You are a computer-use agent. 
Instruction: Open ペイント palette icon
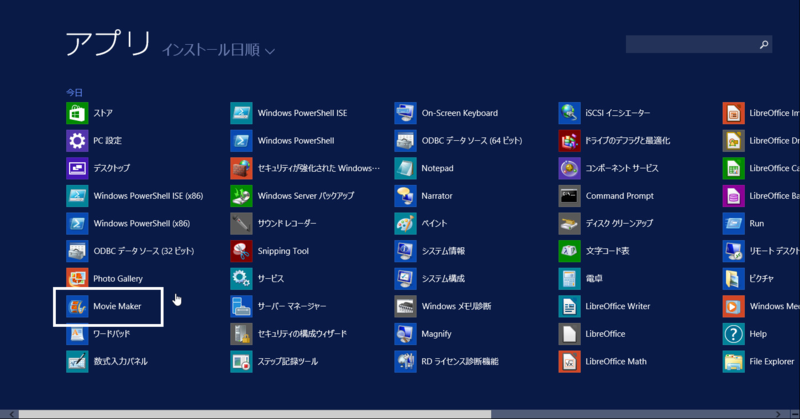(406, 223)
